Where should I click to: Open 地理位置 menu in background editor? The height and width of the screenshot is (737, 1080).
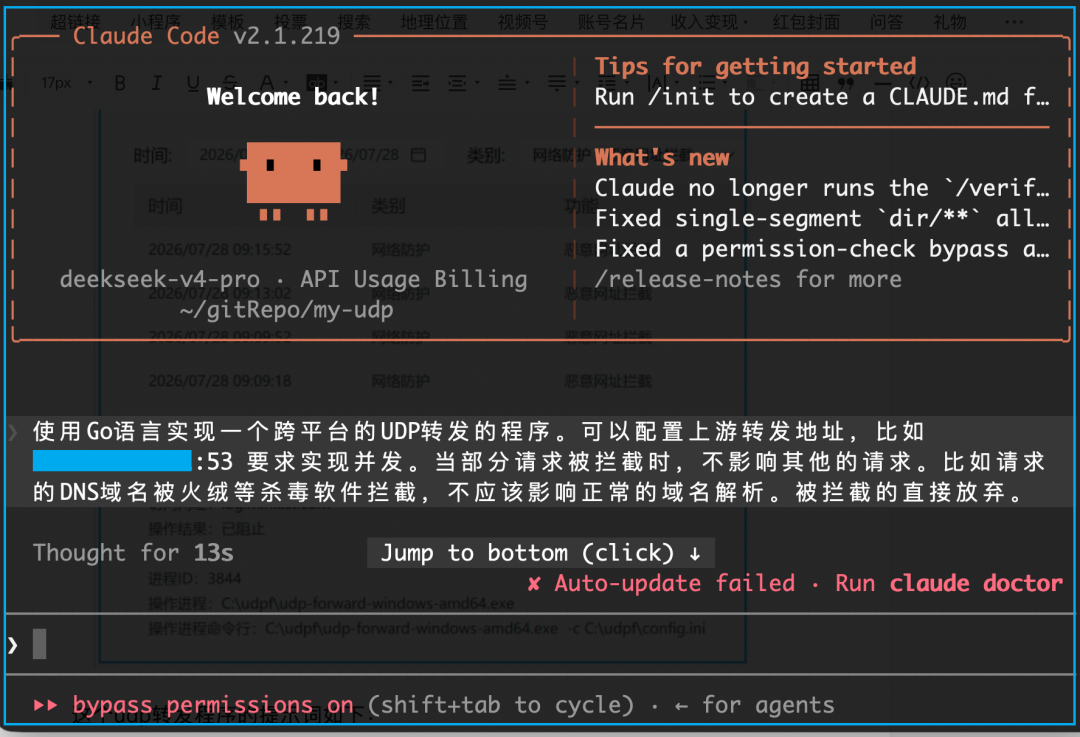[434, 22]
